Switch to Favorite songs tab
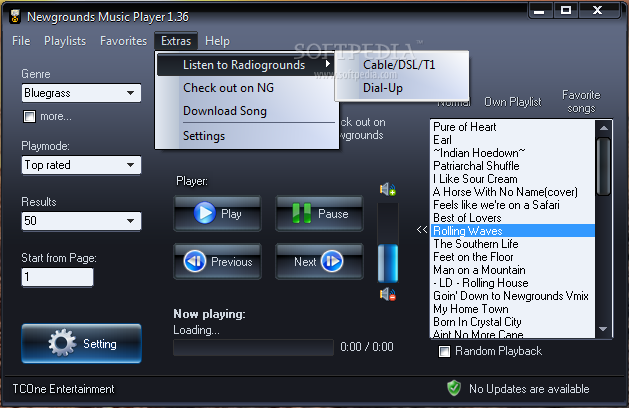Screen dimensions: 629x408 [x=581, y=101]
